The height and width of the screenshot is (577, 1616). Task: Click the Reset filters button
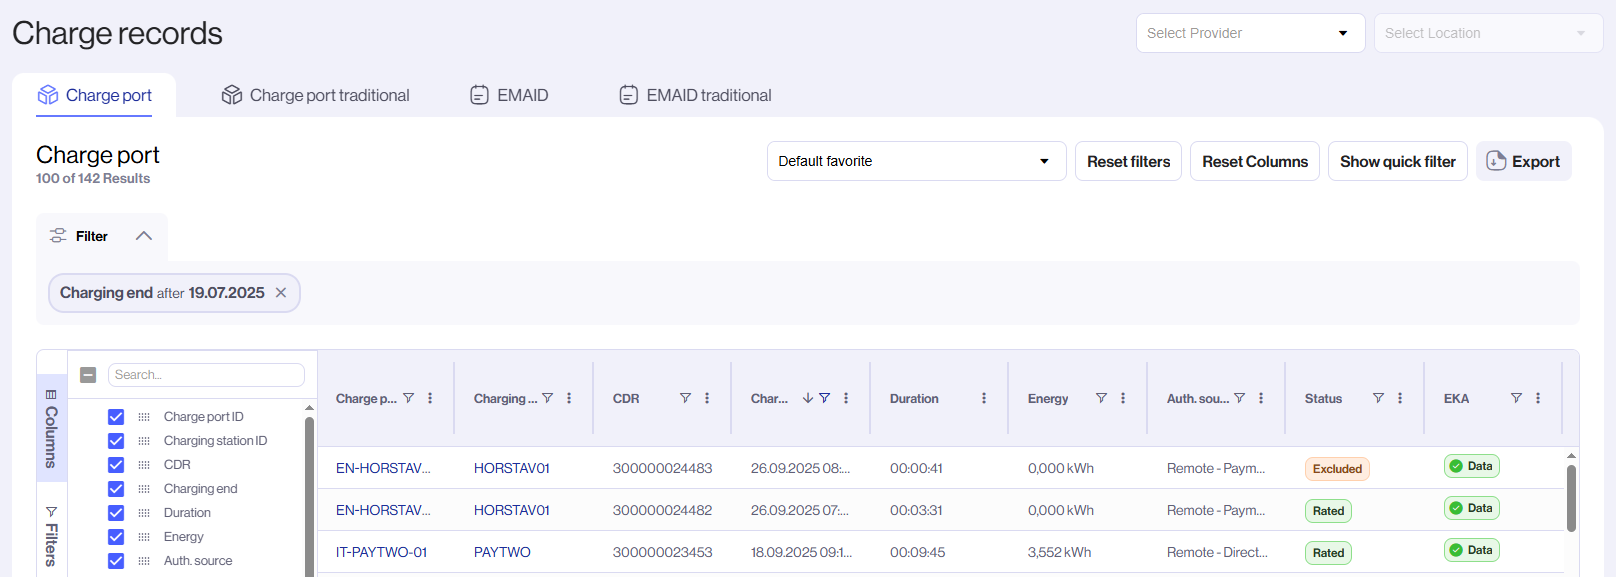coord(1129,161)
